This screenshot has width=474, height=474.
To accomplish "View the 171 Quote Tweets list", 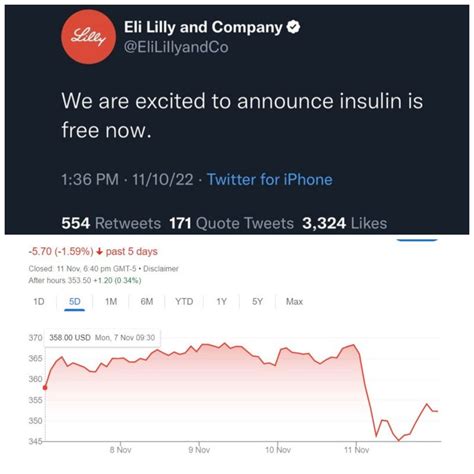I will point(231,223).
